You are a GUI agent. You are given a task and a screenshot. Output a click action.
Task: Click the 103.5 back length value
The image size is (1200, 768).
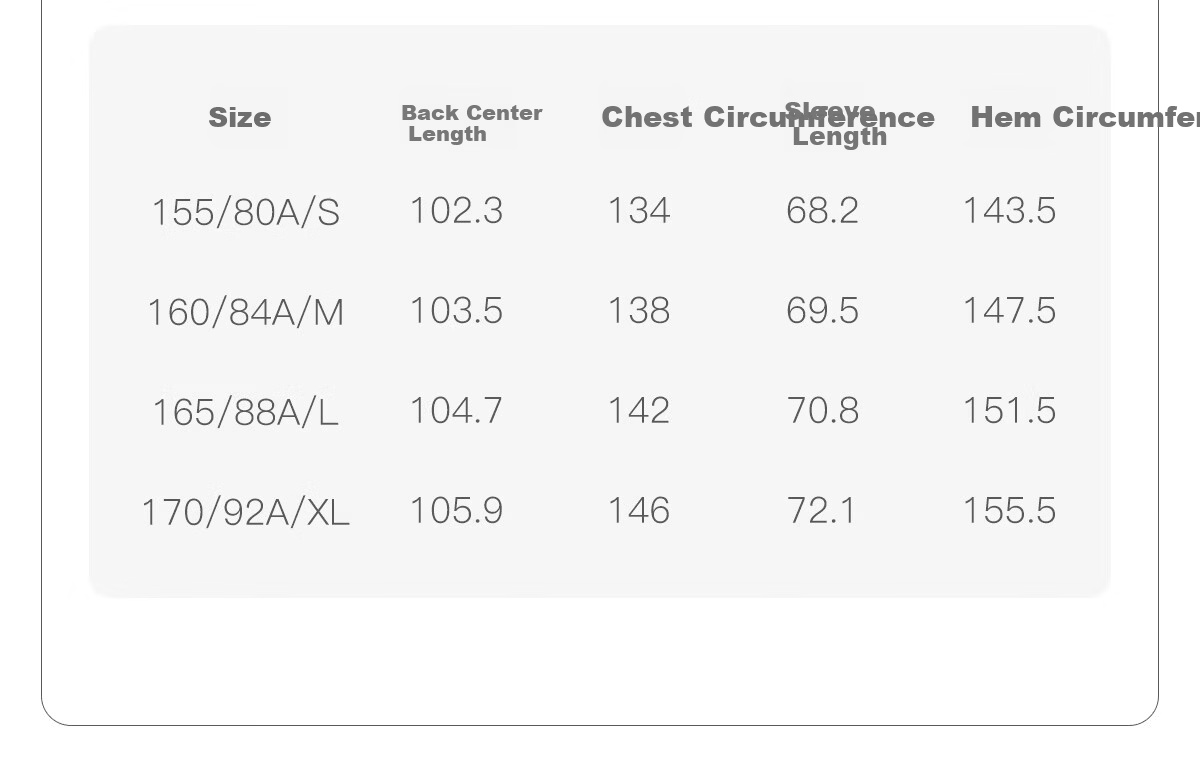(x=457, y=311)
